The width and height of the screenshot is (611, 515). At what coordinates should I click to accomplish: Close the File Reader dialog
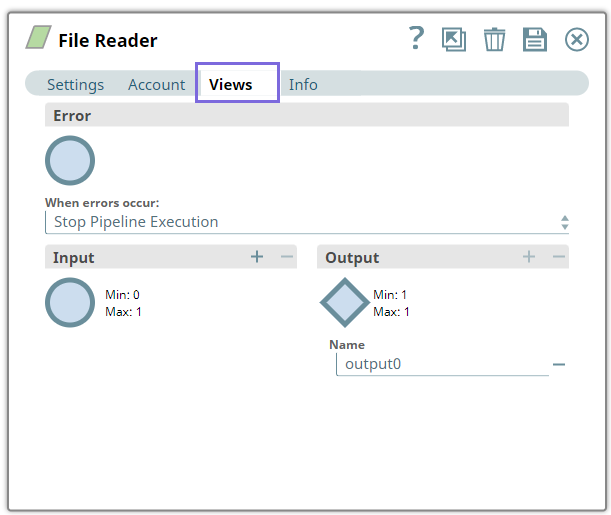577,39
